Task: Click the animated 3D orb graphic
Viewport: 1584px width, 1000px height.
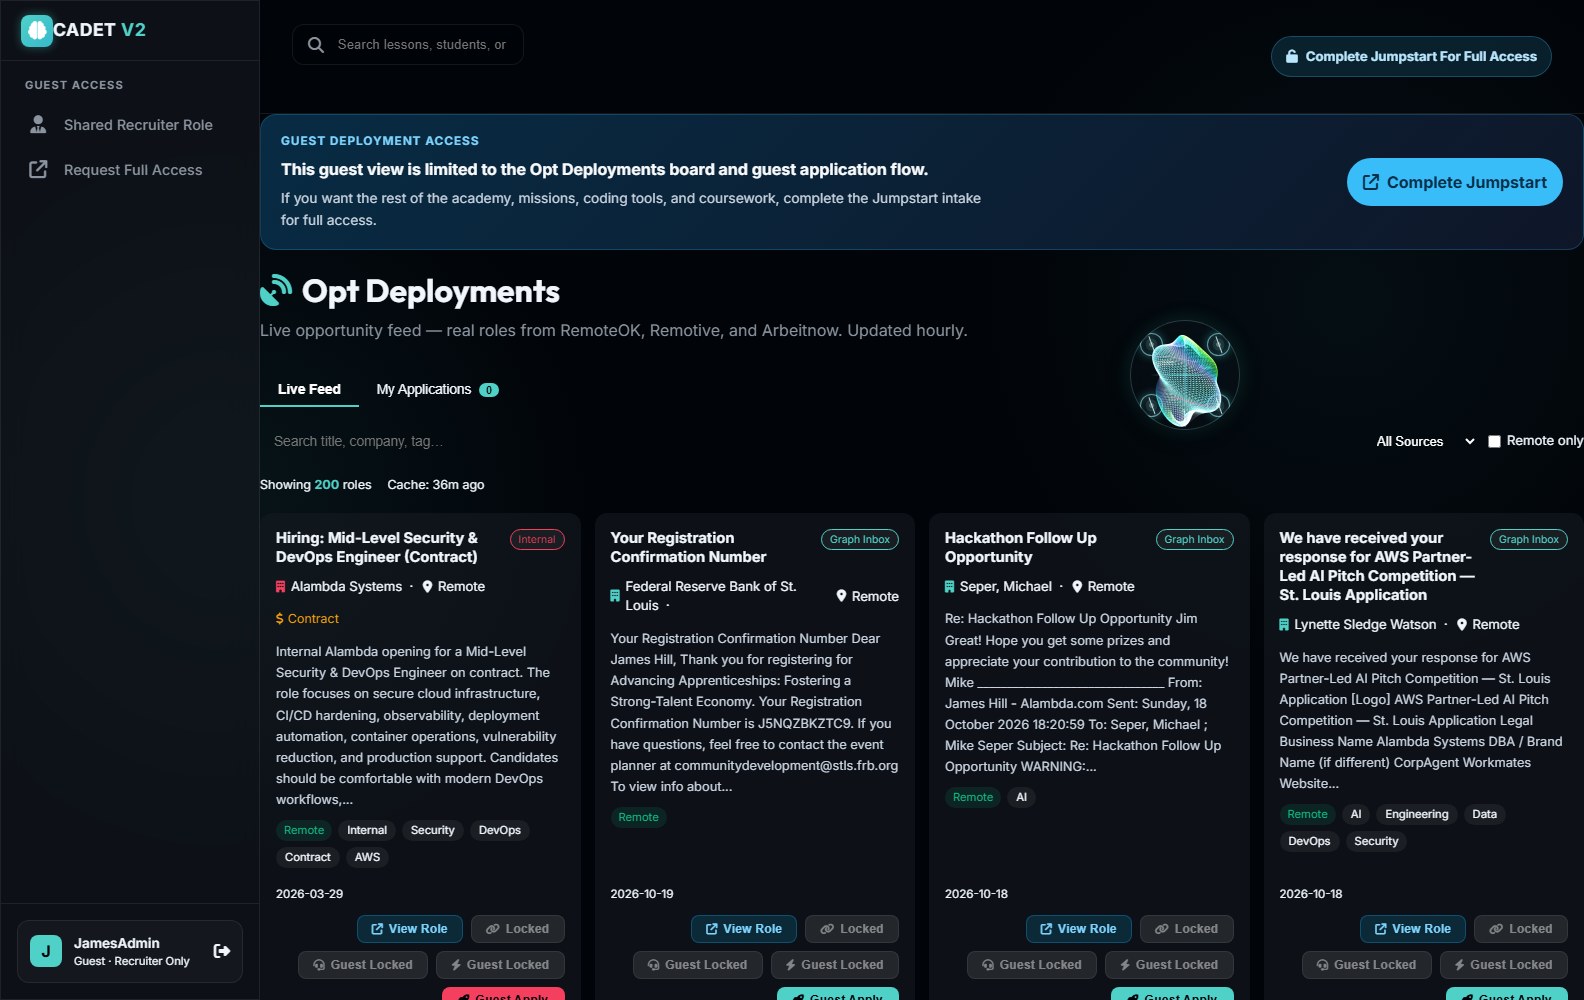Action: (1185, 376)
